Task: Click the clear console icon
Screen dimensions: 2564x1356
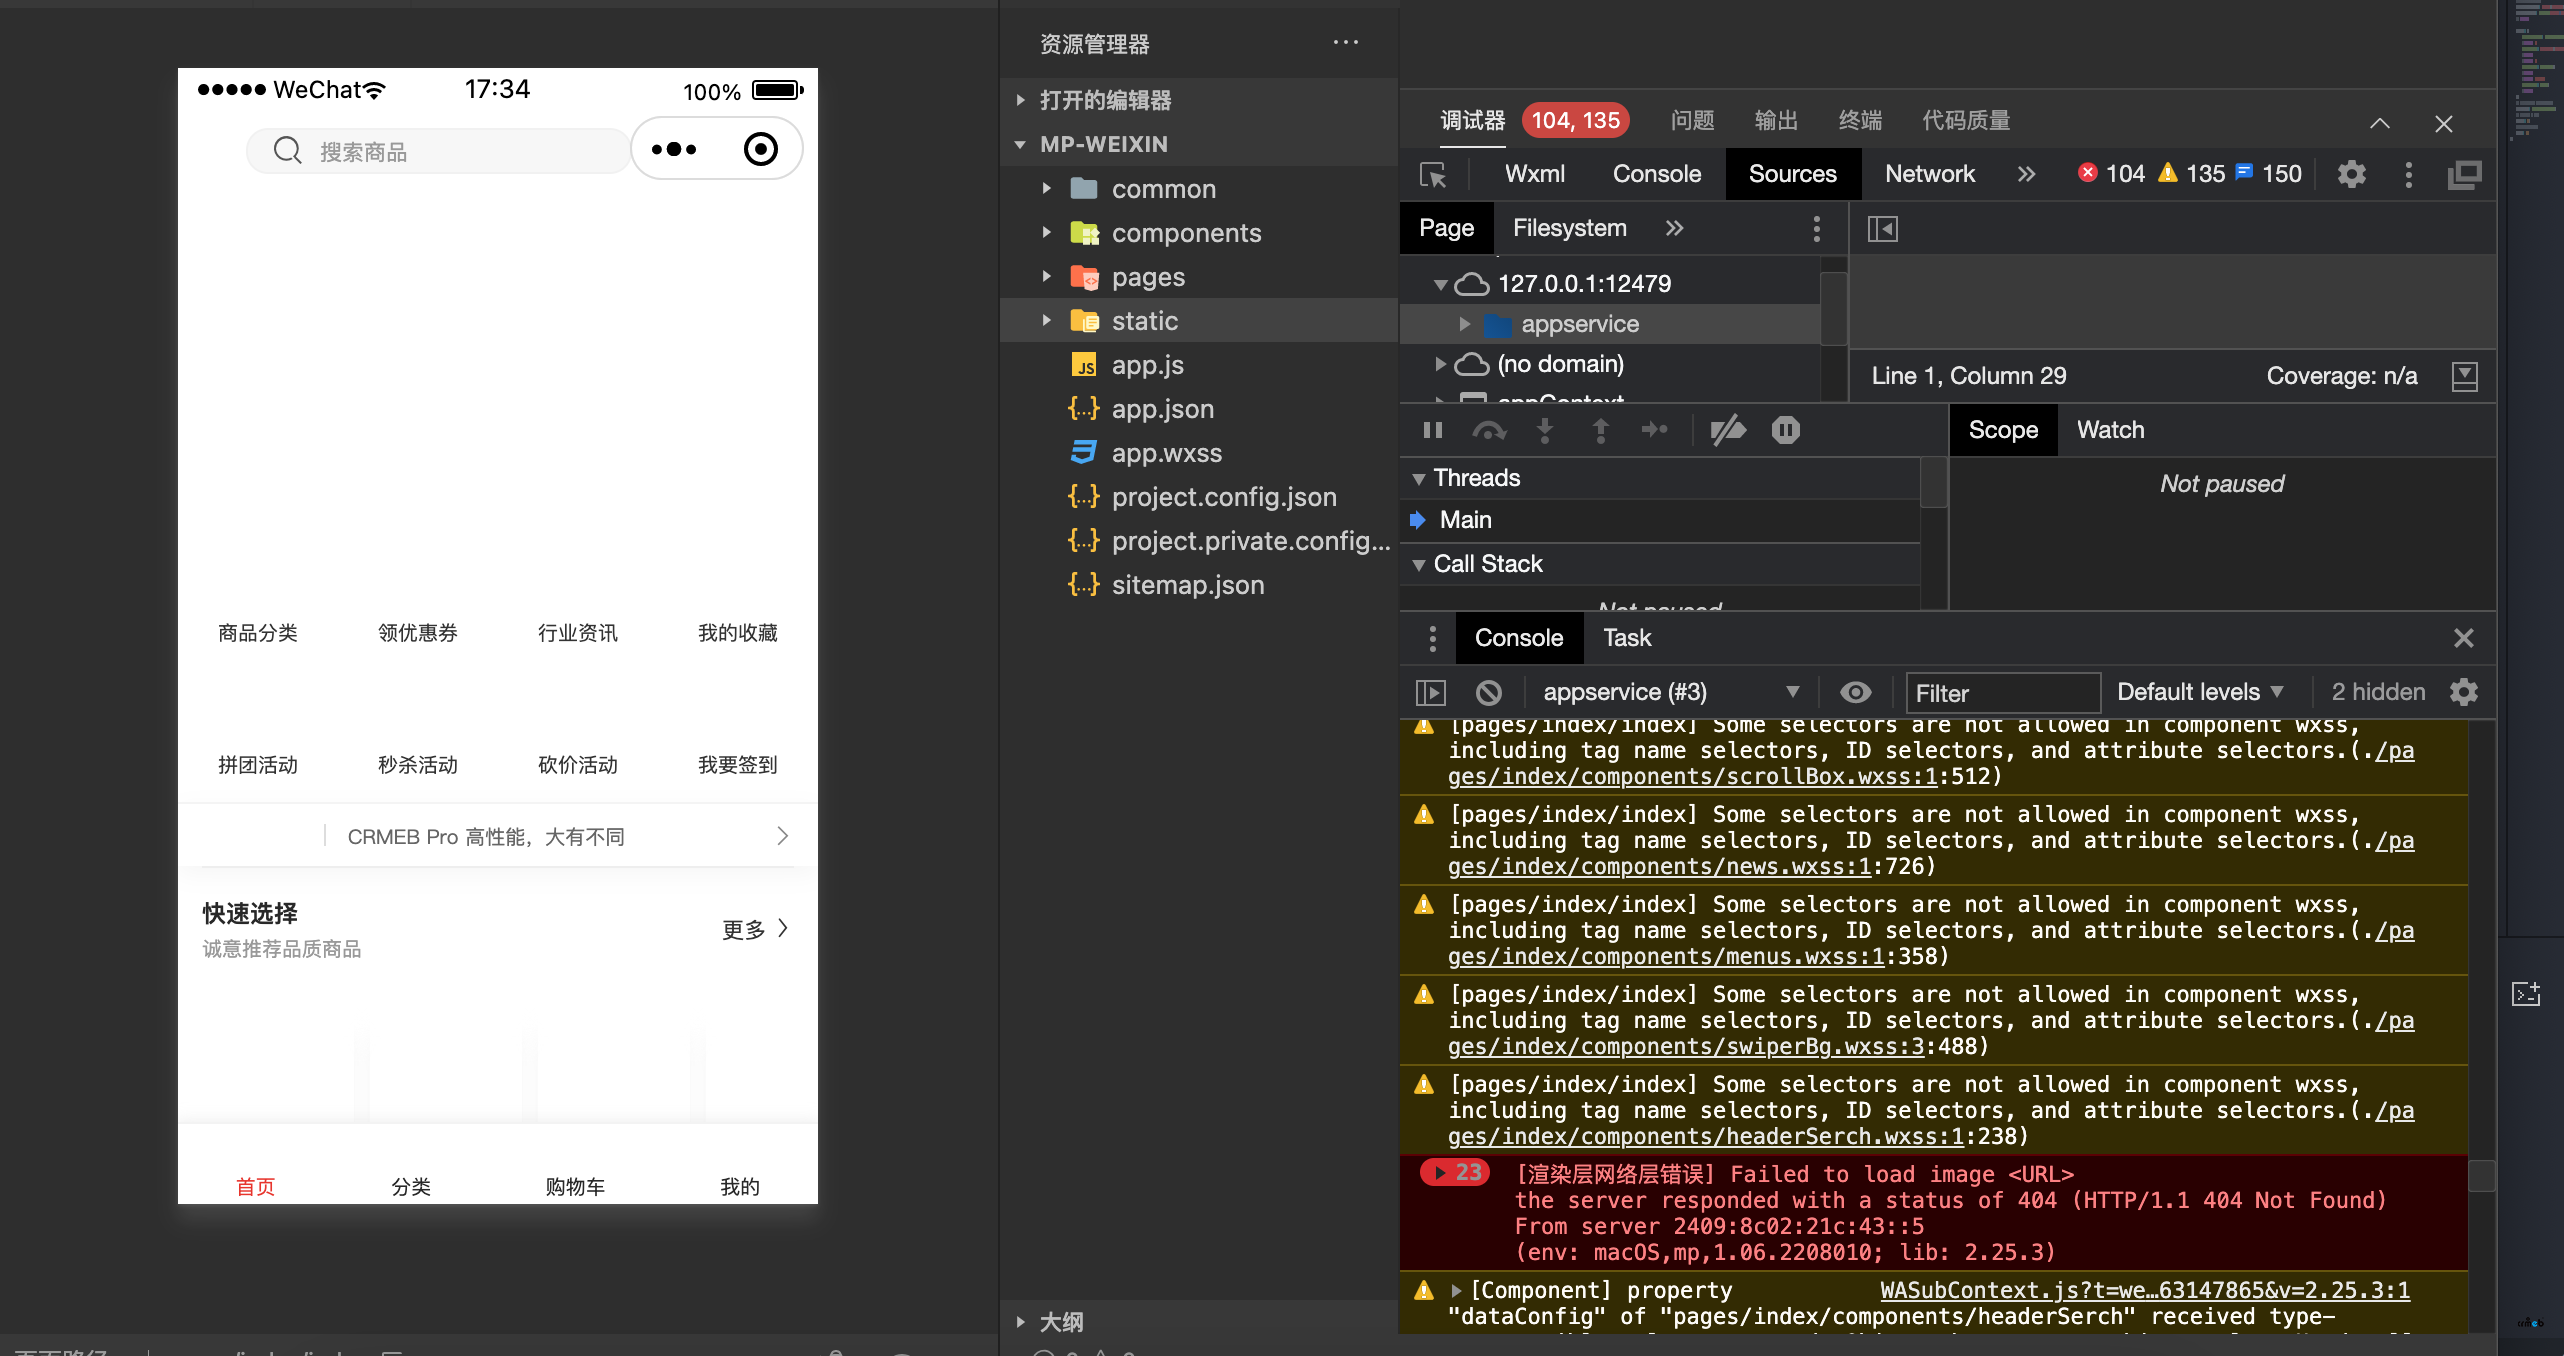Action: coord(1488,692)
